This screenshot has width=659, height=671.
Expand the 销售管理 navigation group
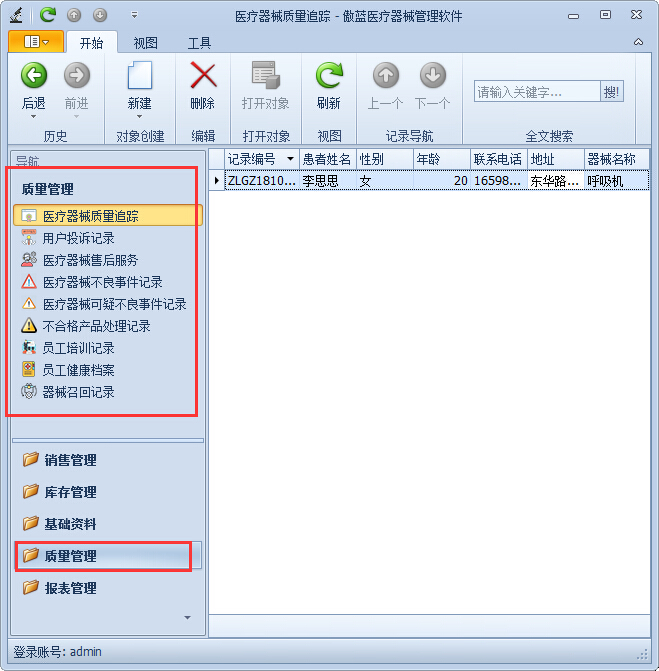point(70,460)
